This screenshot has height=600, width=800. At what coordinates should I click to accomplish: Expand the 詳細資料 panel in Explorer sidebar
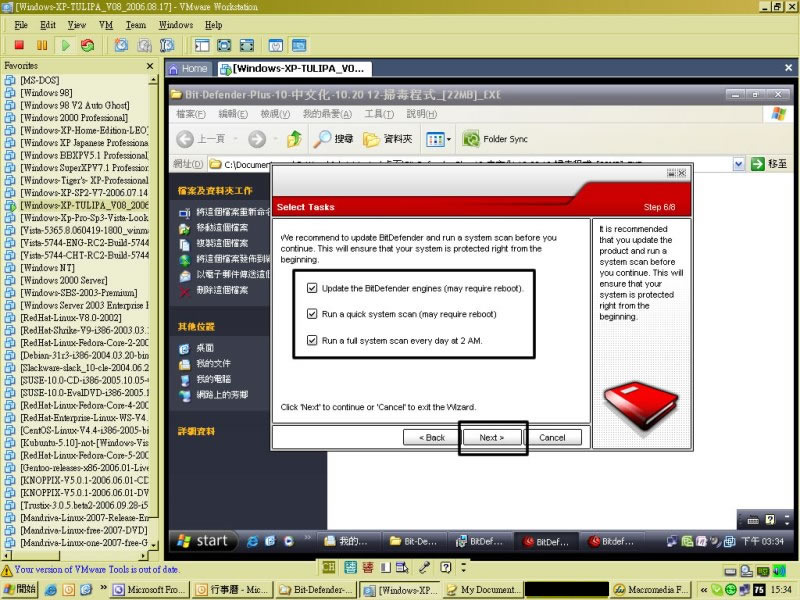tap(196, 431)
